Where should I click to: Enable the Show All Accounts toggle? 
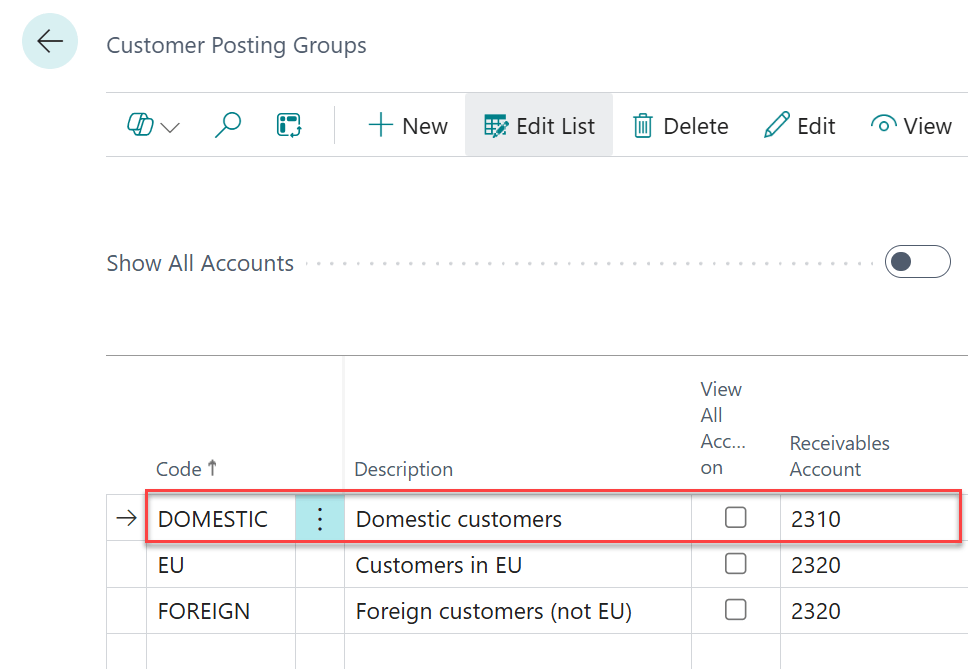click(917, 261)
